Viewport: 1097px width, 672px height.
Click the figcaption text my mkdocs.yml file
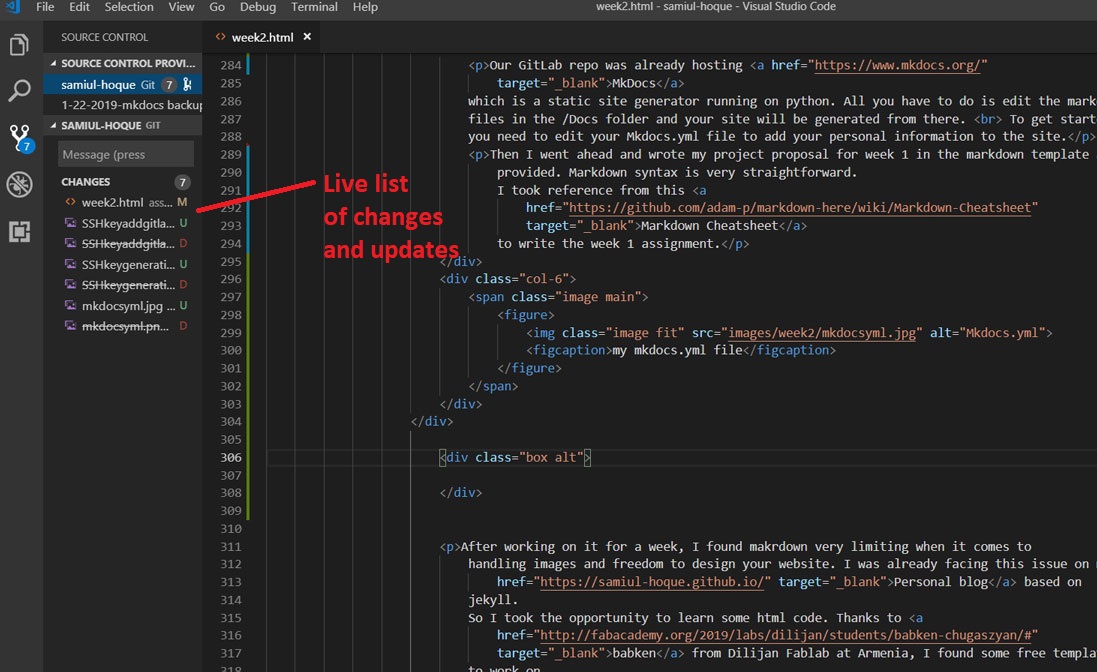677,350
